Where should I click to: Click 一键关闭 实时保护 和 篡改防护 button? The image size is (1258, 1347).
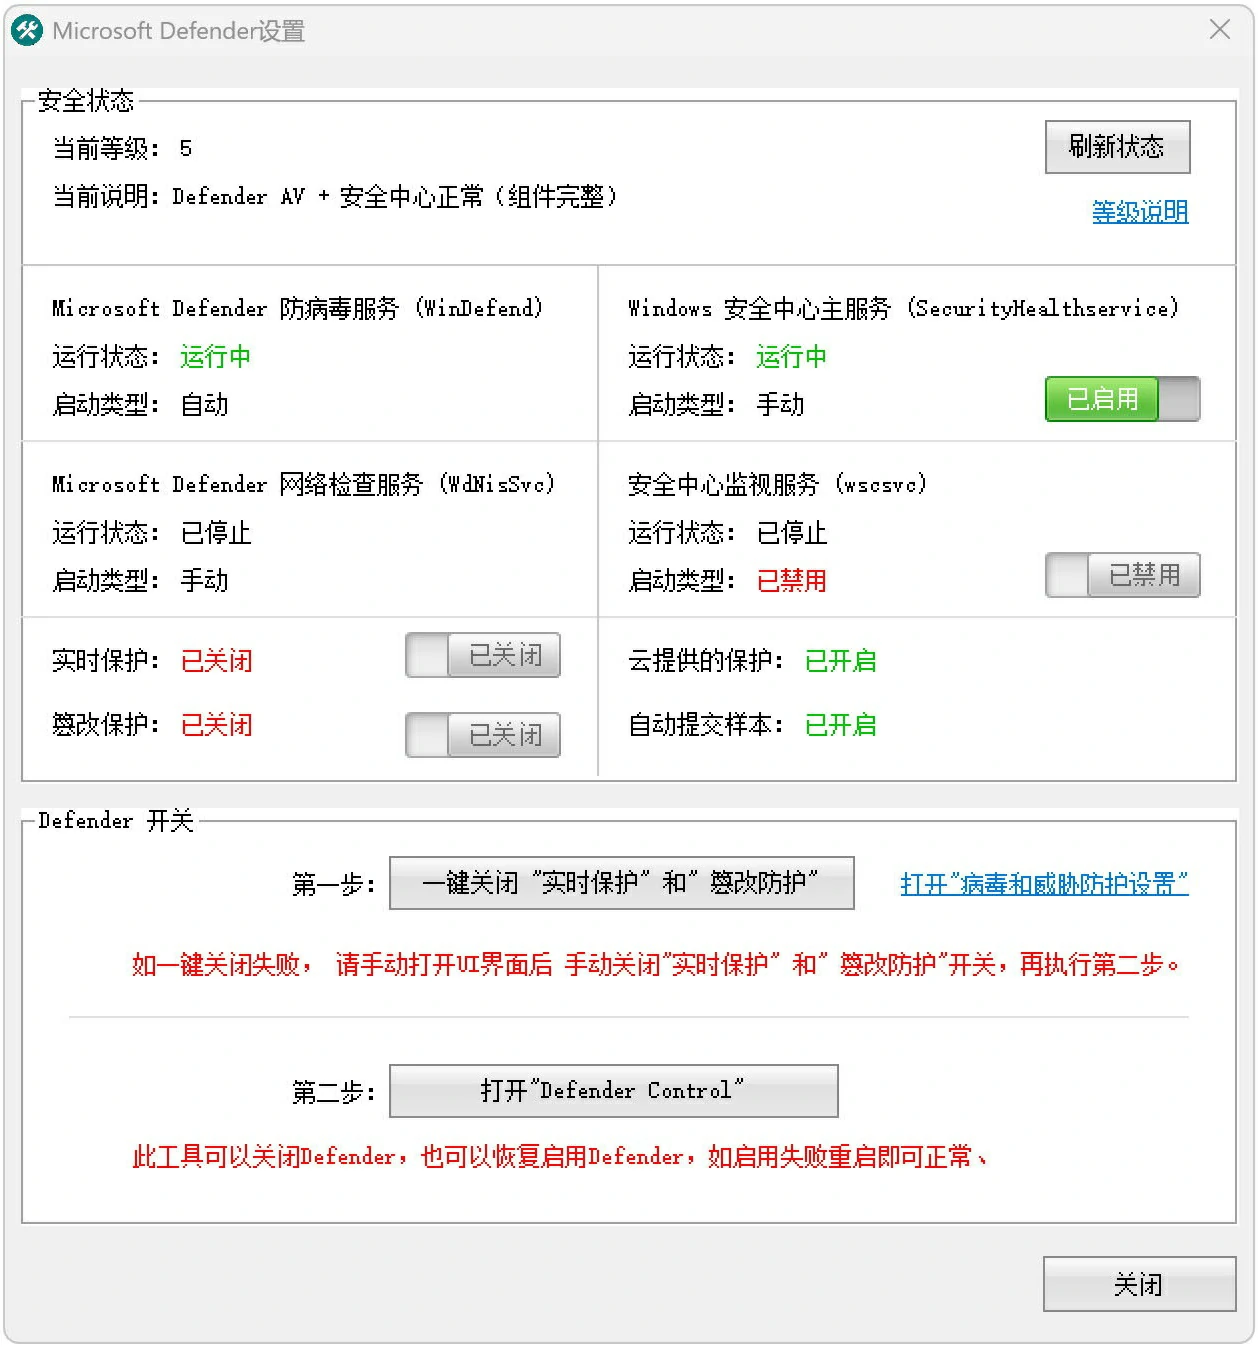[x=621, y=882]
